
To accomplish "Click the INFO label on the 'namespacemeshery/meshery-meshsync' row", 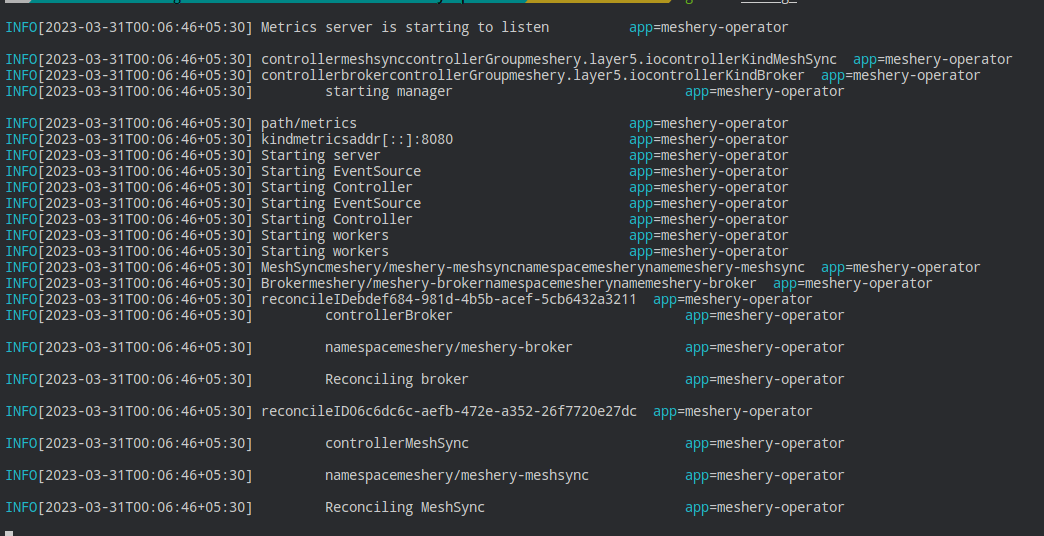I will [x=21, y=475].
